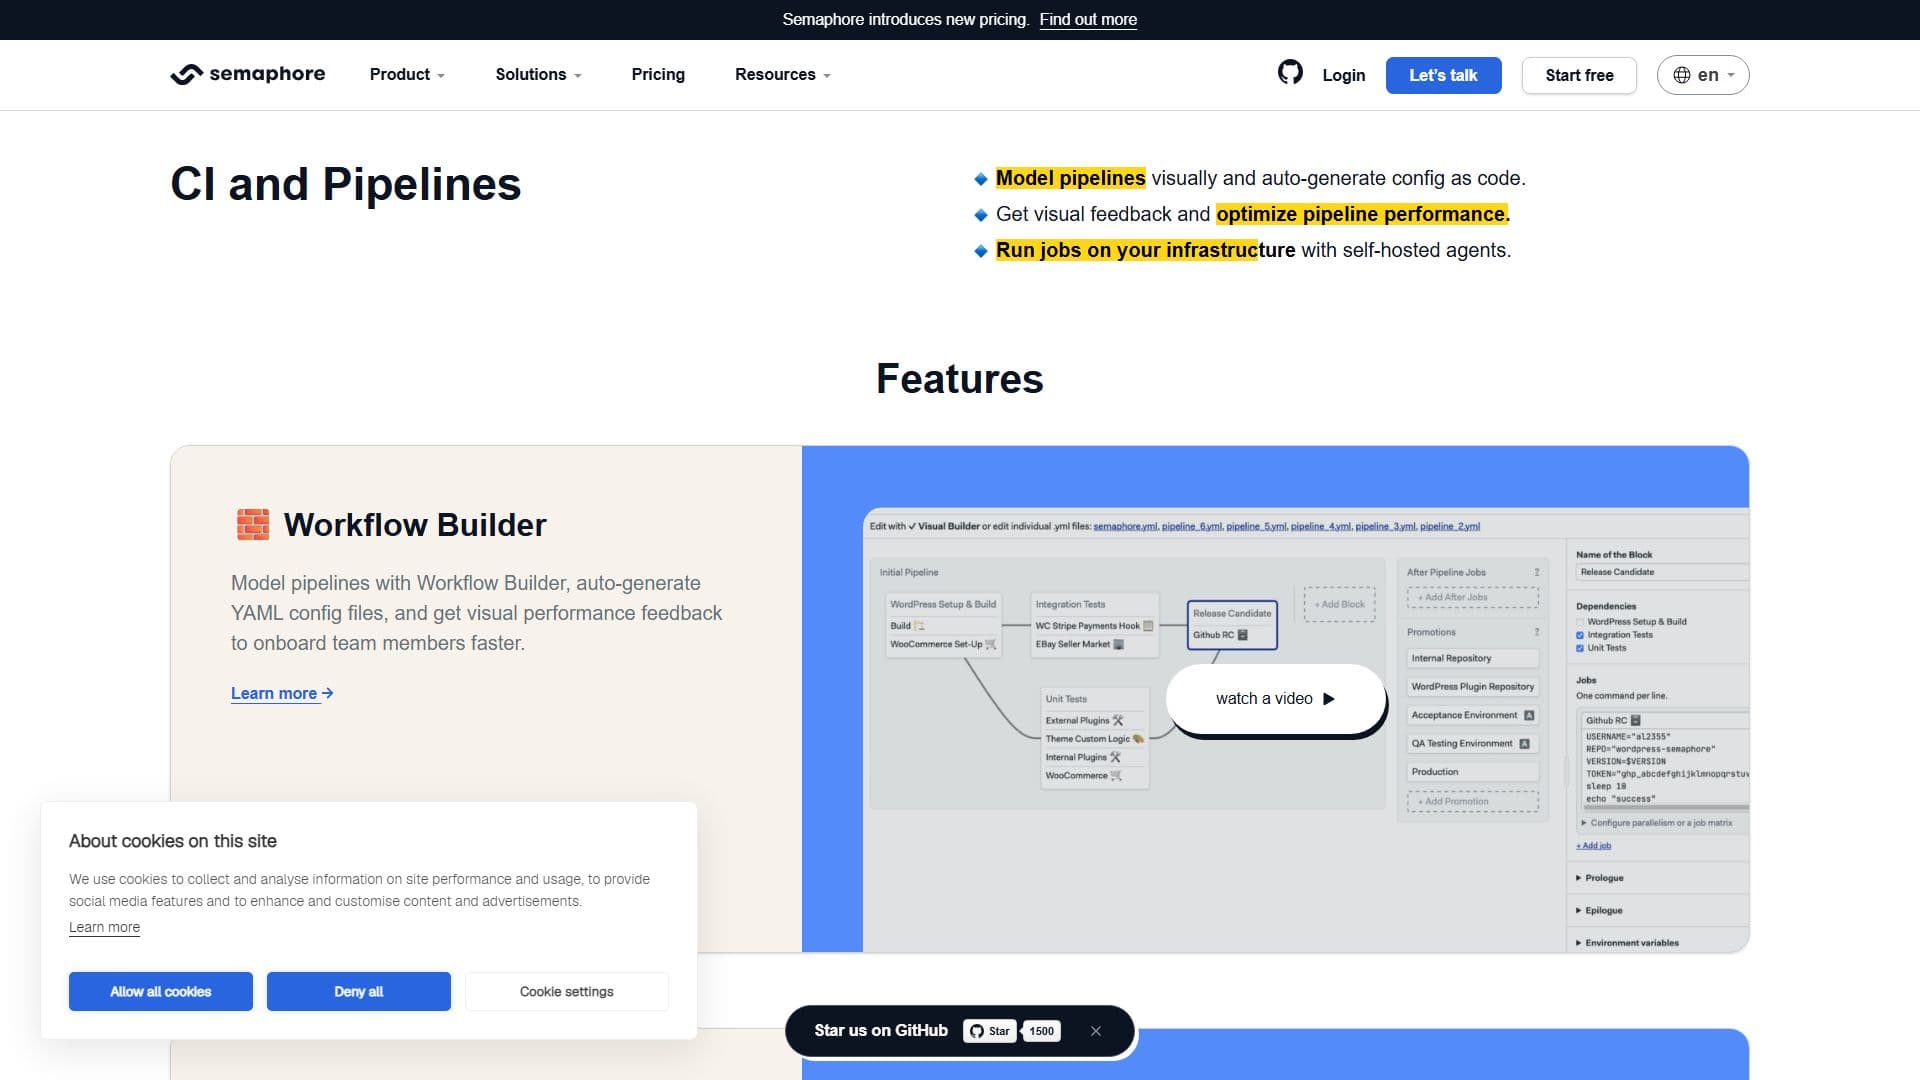Click the Add Promotion placeholder
The height and width of the screenshot is (1080, 1920).
click(1473, 801)
